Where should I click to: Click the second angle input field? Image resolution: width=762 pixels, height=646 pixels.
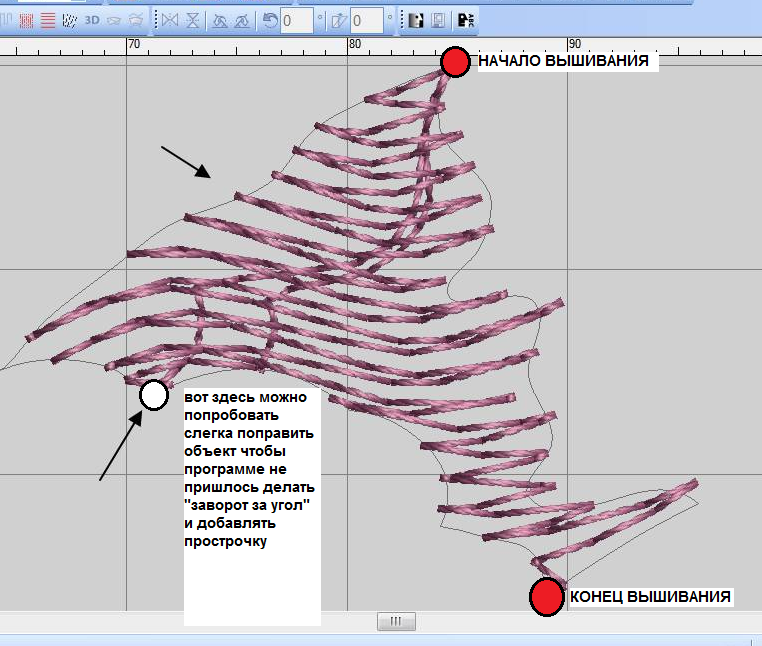point(366,19)
